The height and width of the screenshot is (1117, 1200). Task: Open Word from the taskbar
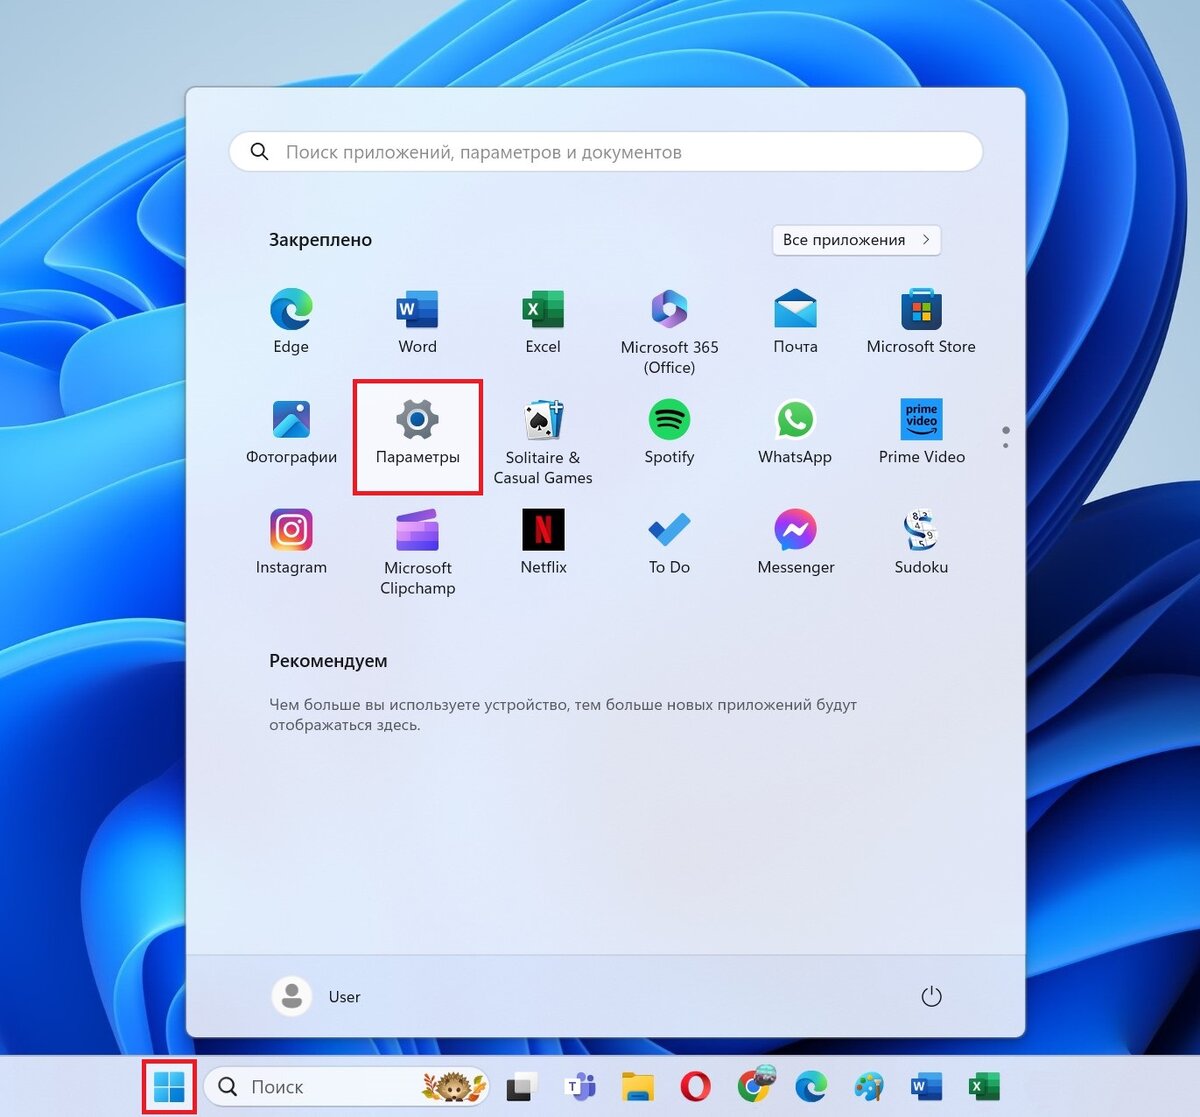pyautogui.click(x=927, y=1086)
